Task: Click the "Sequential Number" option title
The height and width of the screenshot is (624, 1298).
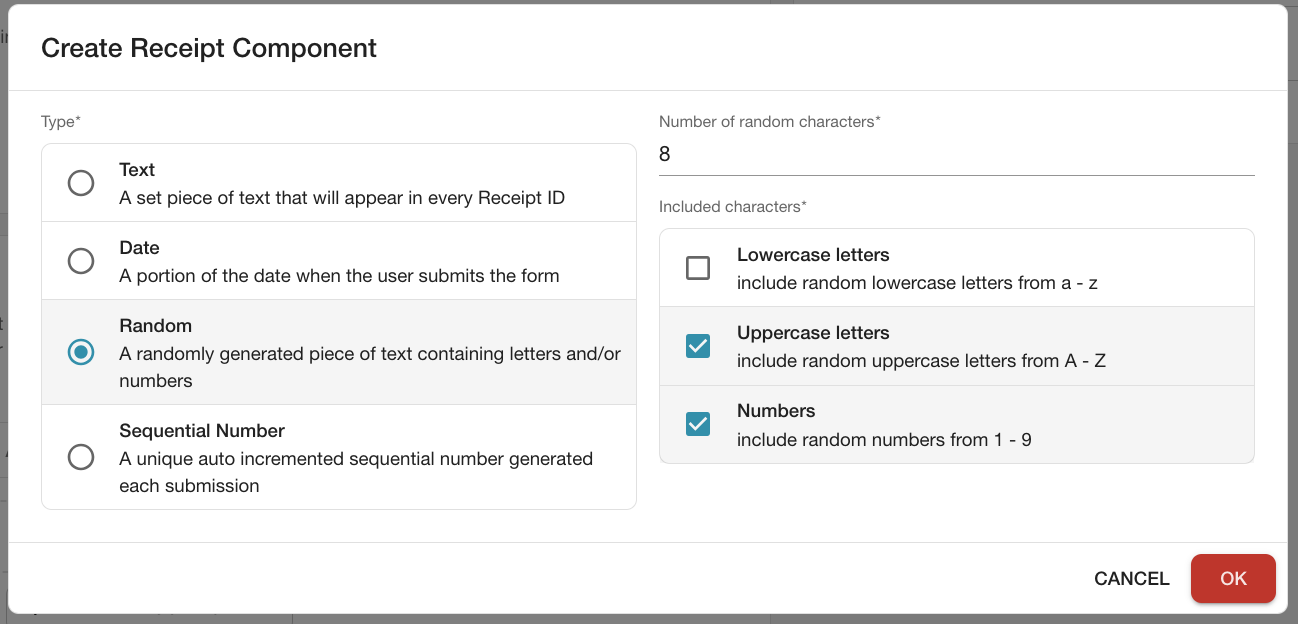Action: tap(202, 431)
